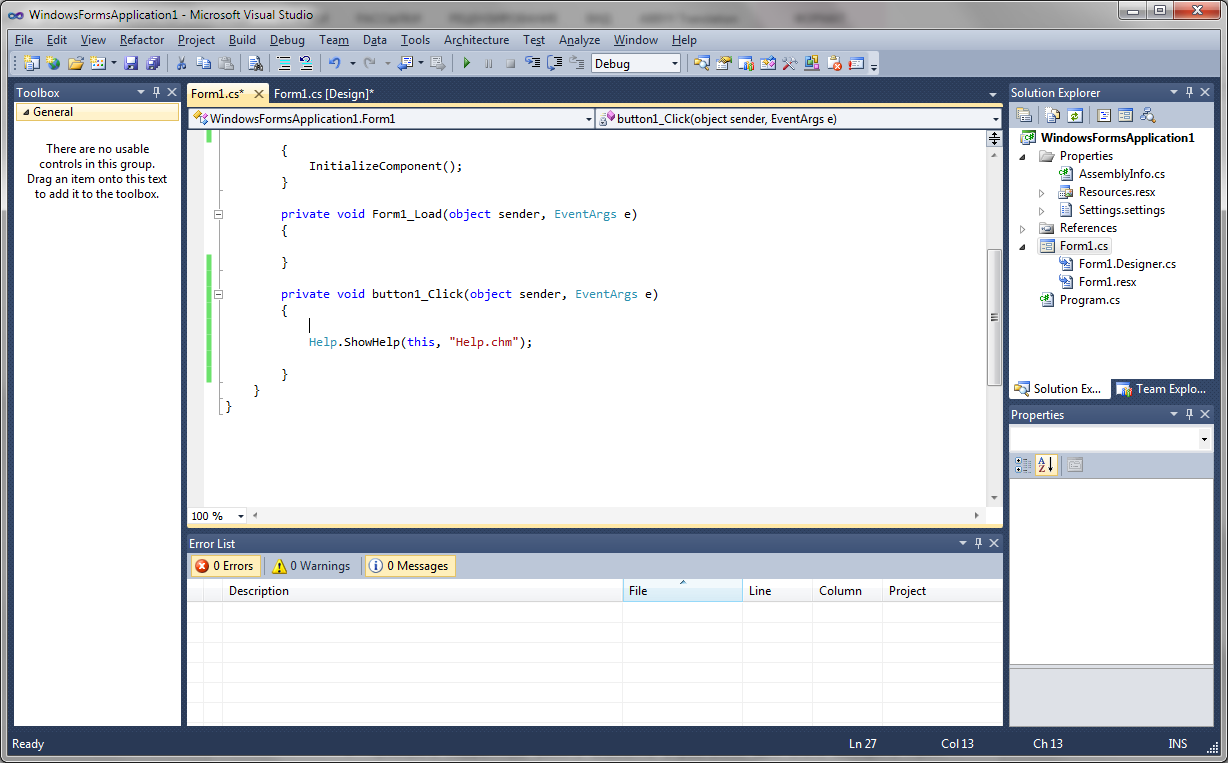Screen dimensions: 1228x763
Task: Collapse the Properties folder in Solution Explorer
Action: click(x=1023, y=156)
